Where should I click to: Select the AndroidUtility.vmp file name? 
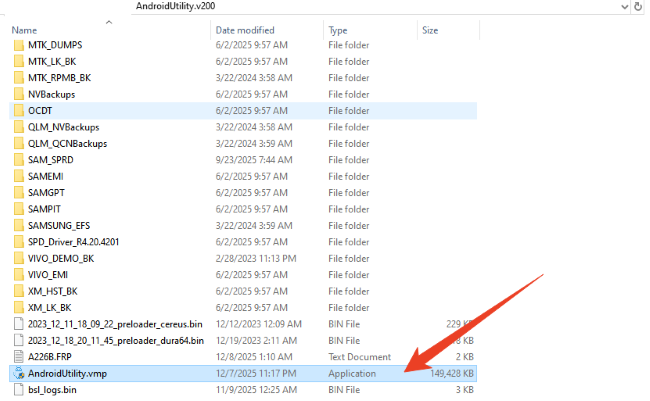pos(68,373)
